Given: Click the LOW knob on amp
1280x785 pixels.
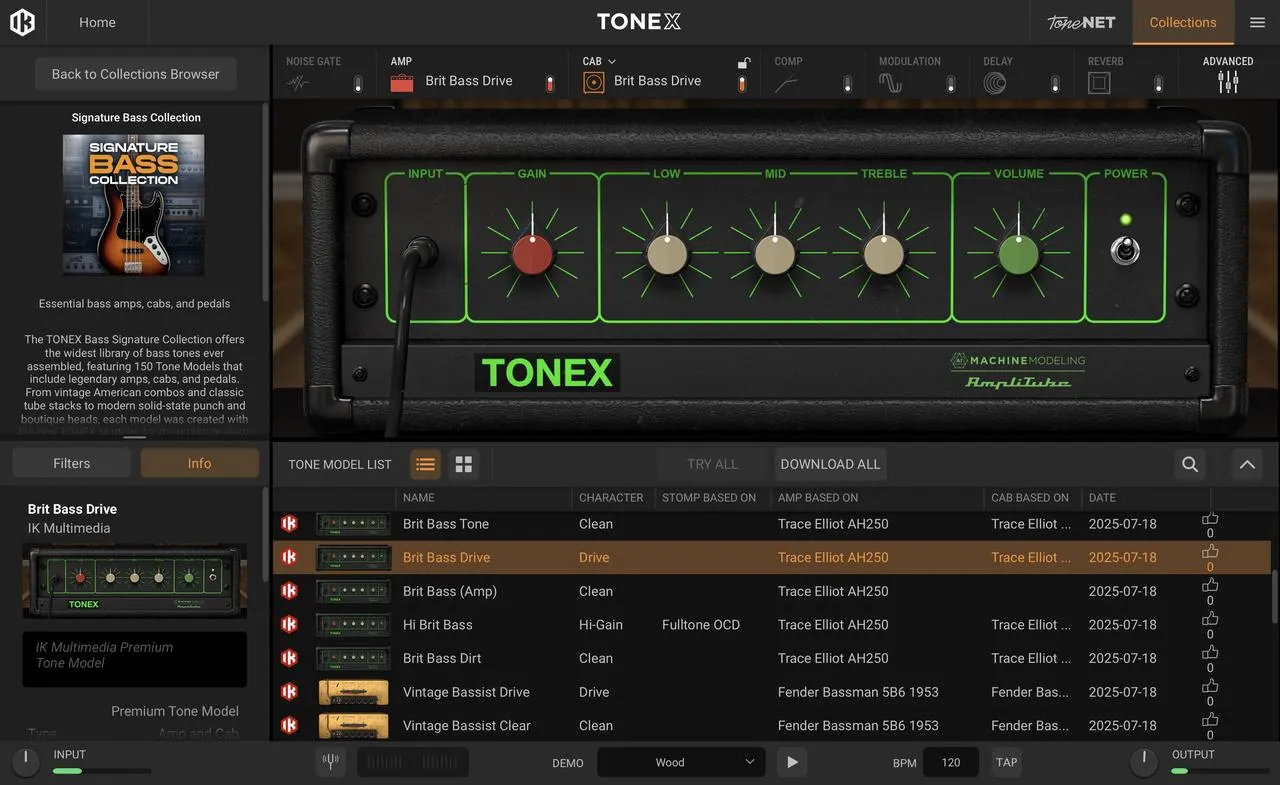Looking at the screenshot, I should [x=667, y=255].
